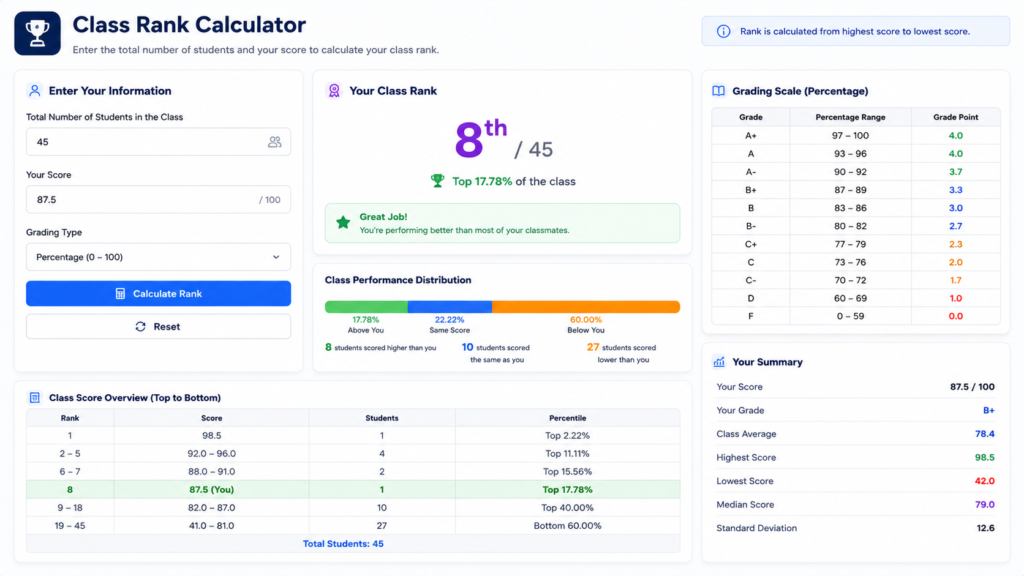Click the Median Score value 79.0
Image resolution: width=1024 pixels, height=576 pixels.
pos(984,505)
